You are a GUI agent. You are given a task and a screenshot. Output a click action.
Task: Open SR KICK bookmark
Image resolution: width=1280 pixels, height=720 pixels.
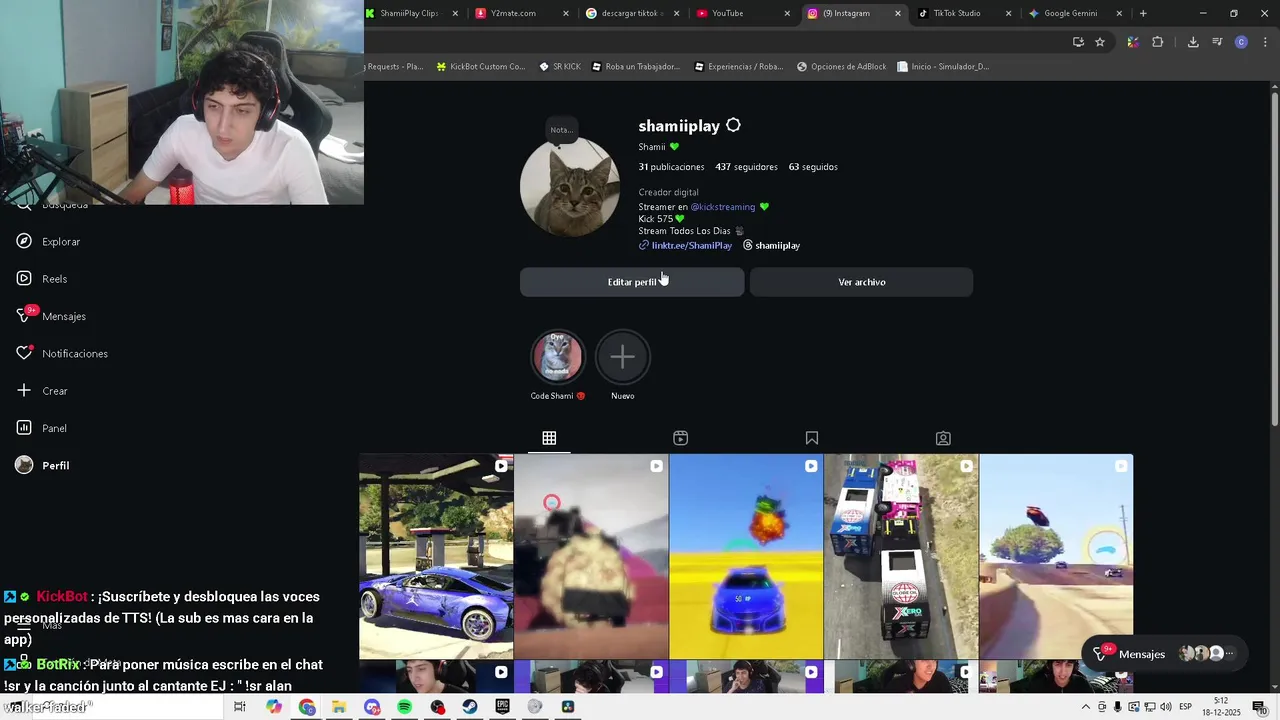click(x=560, y=67)
